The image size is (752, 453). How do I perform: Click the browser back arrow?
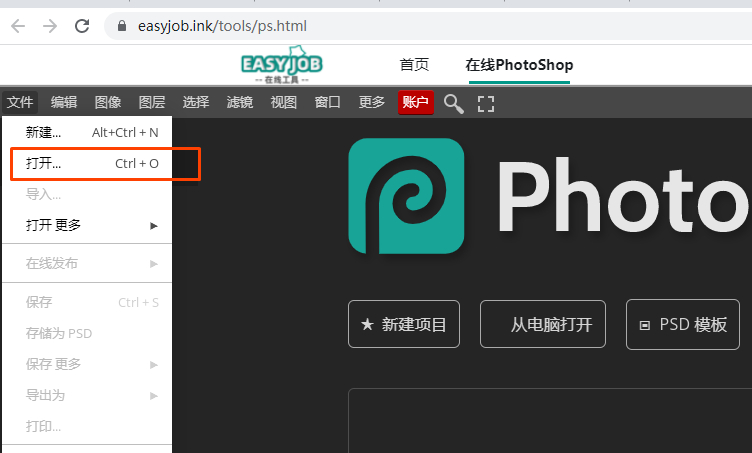18,26
